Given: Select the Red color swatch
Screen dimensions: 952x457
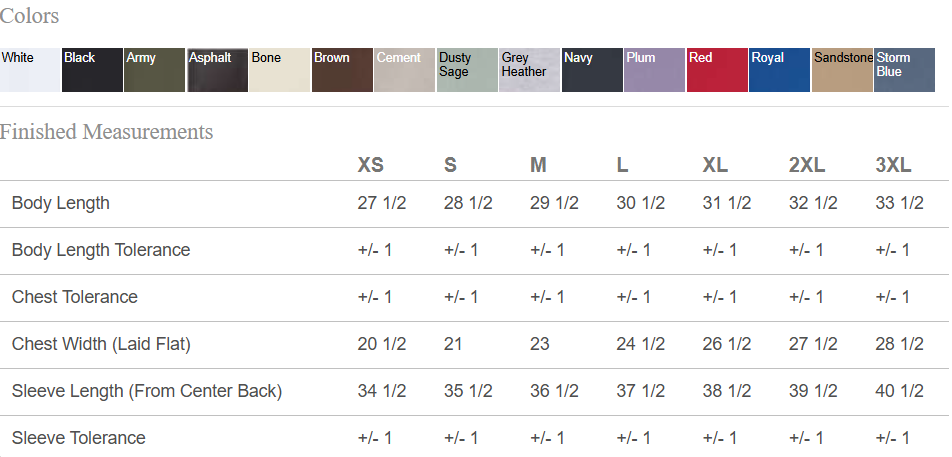Looking at the screenshot, I should [x=717, y=70].
